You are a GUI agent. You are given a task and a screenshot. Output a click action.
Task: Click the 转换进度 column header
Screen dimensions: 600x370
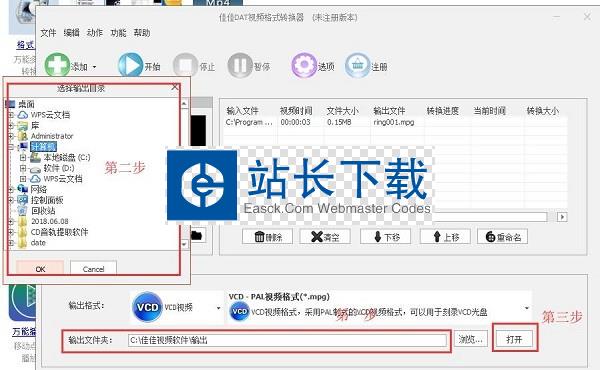[443, 111]
